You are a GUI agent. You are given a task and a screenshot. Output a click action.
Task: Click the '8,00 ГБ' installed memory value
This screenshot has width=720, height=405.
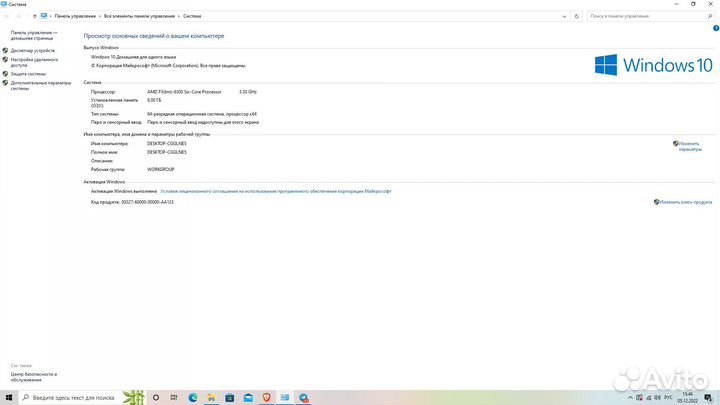(154, 100)
